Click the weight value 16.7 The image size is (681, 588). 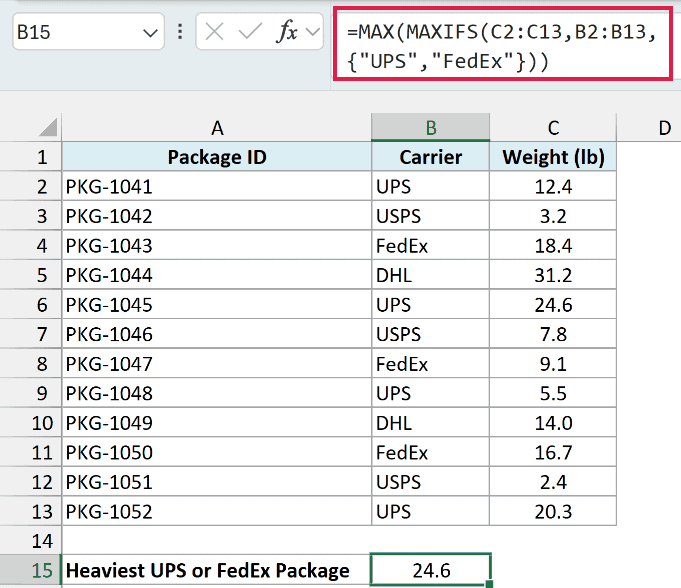pyautogui.click(x=553, y=452)
